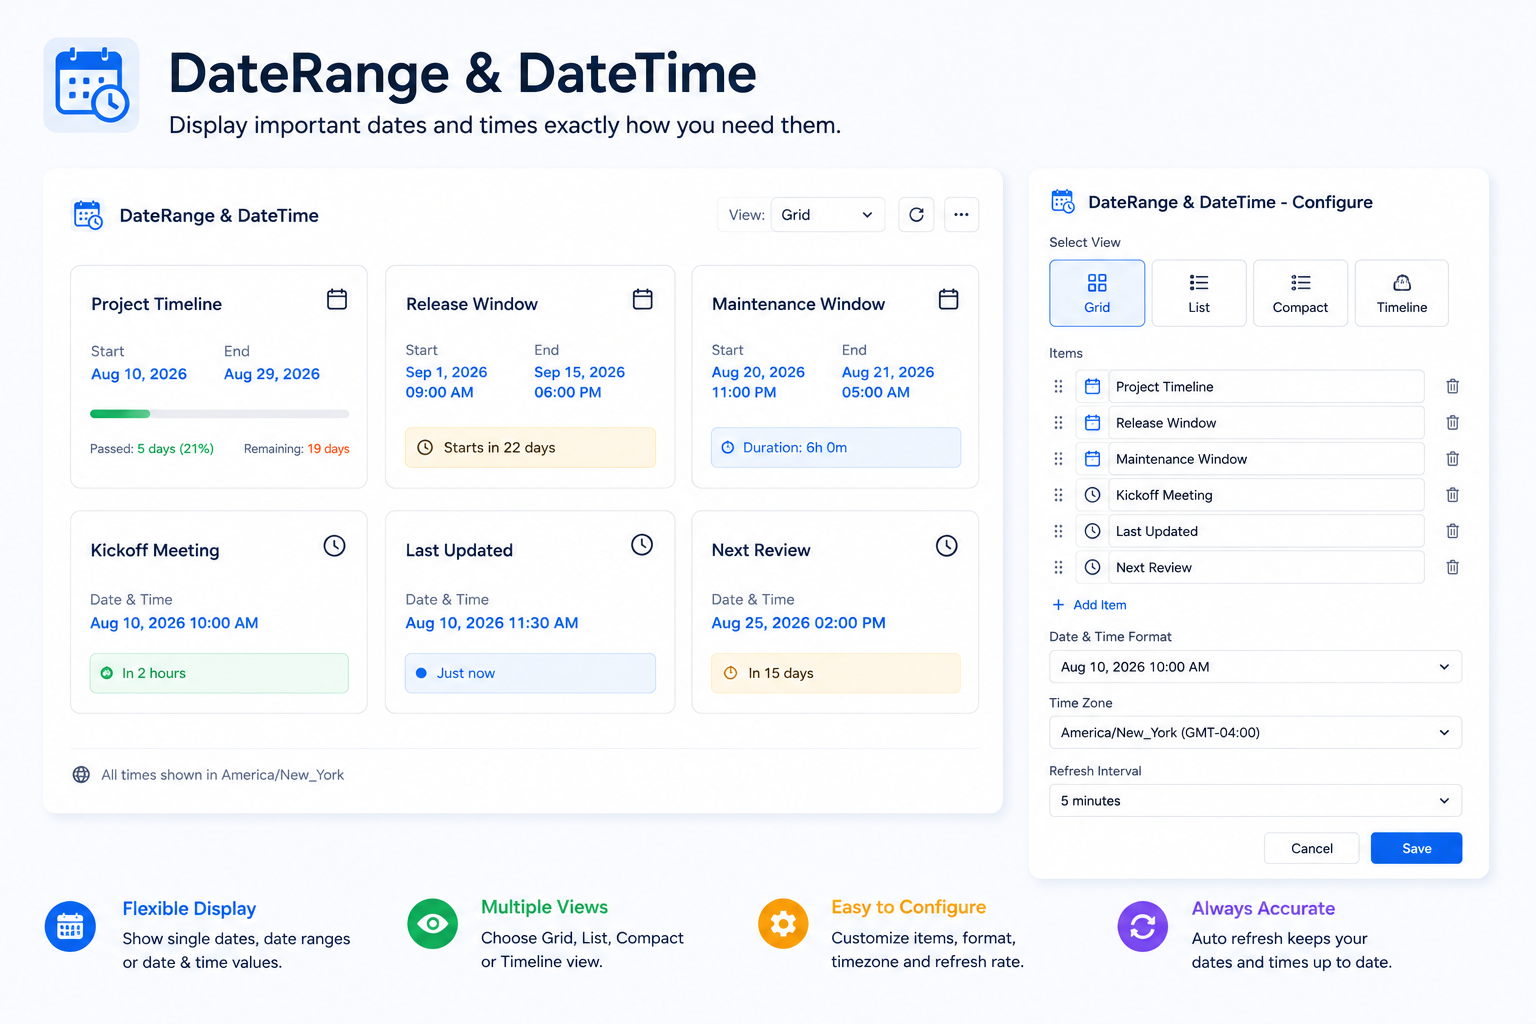
Task: Click the Cancel button
Action: coord(1312,848)
